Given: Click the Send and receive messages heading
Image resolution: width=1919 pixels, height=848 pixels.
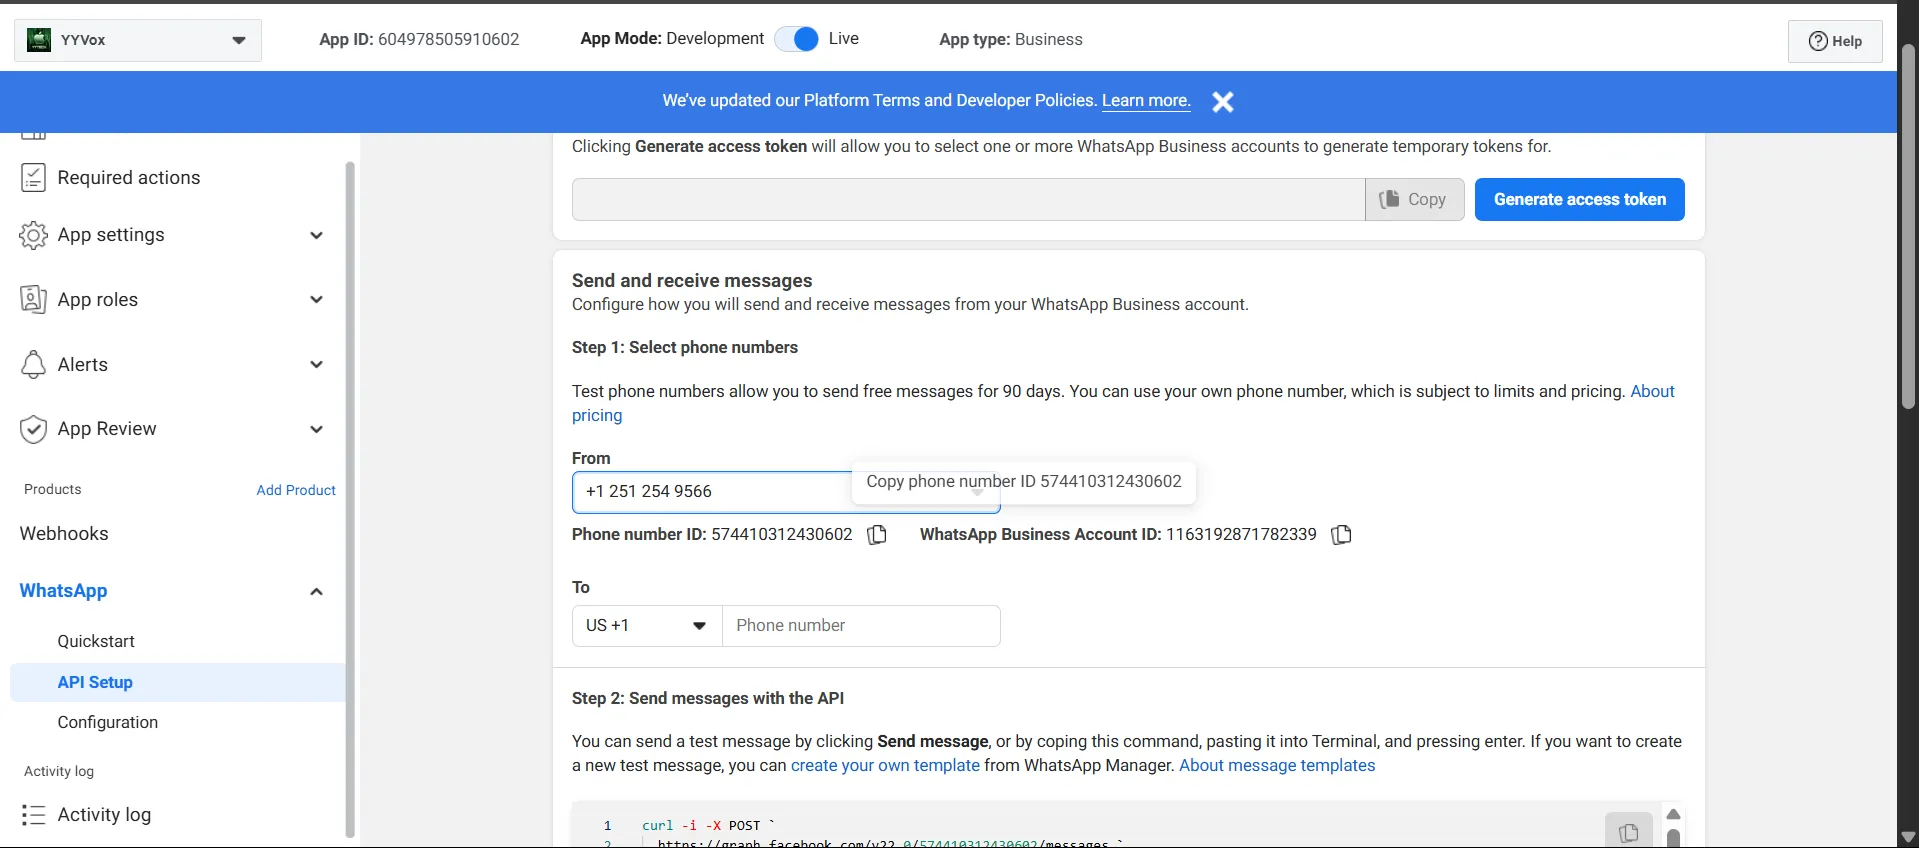Looking at the screenshot, I should 692,281.
